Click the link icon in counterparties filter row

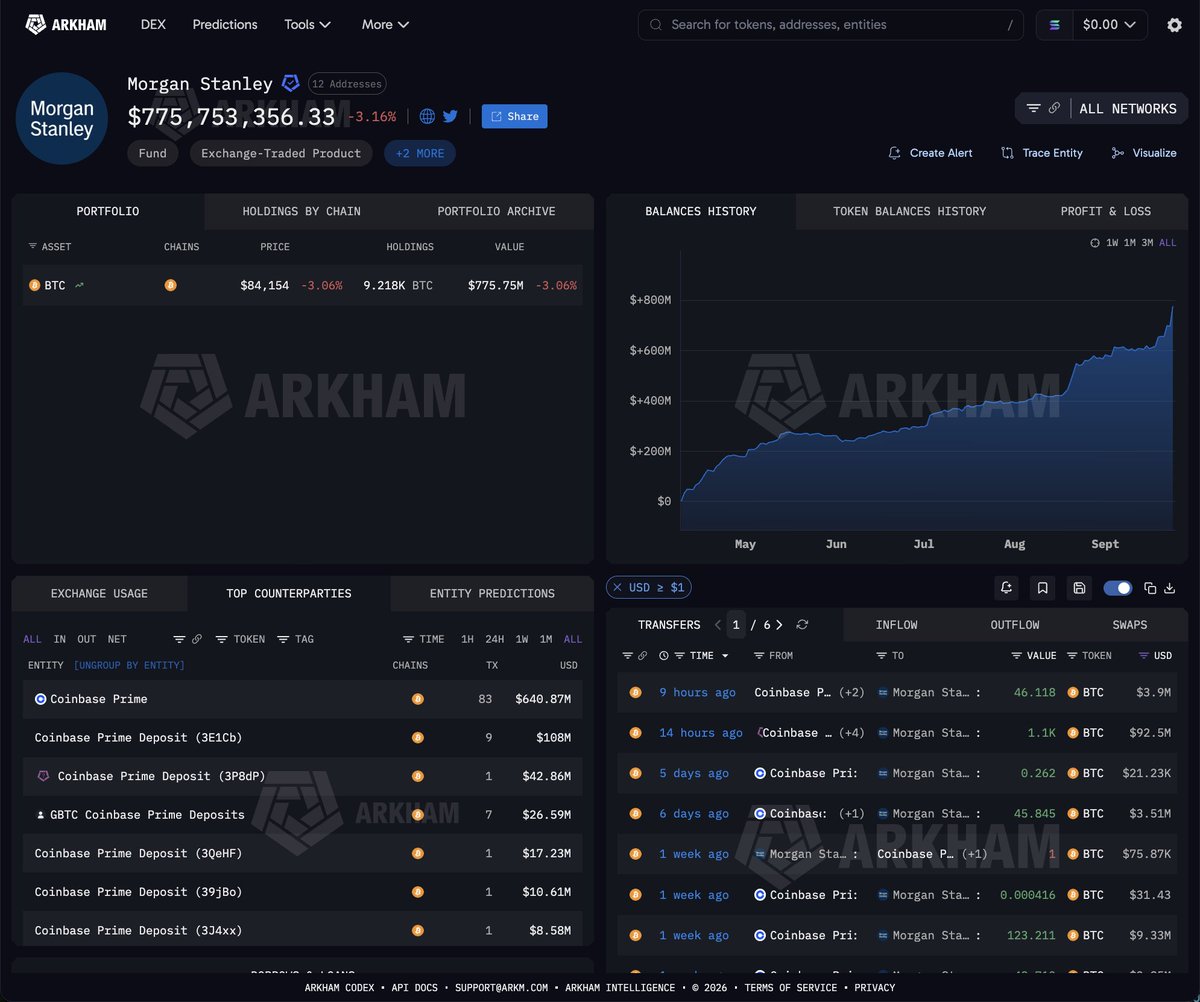pyautogui.click(x=197, y=639)
